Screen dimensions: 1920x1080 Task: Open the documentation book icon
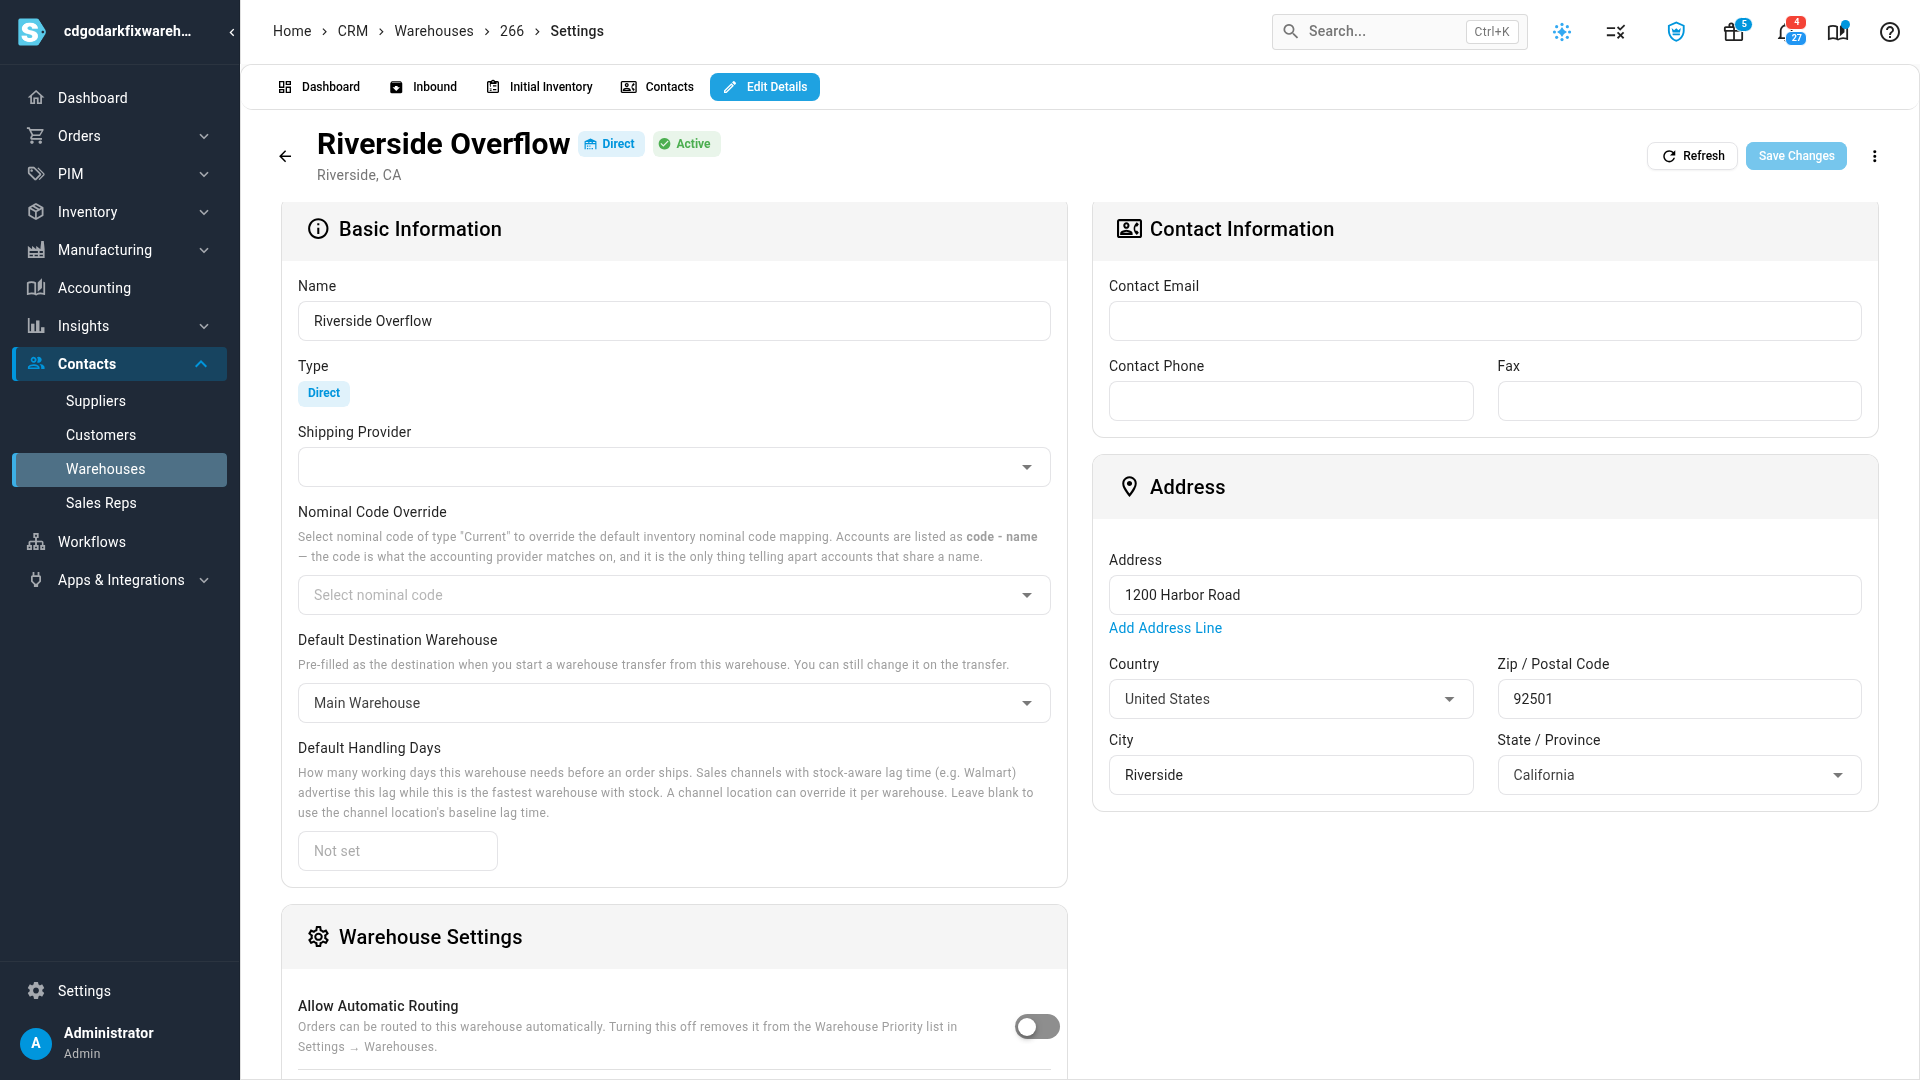1838,32
